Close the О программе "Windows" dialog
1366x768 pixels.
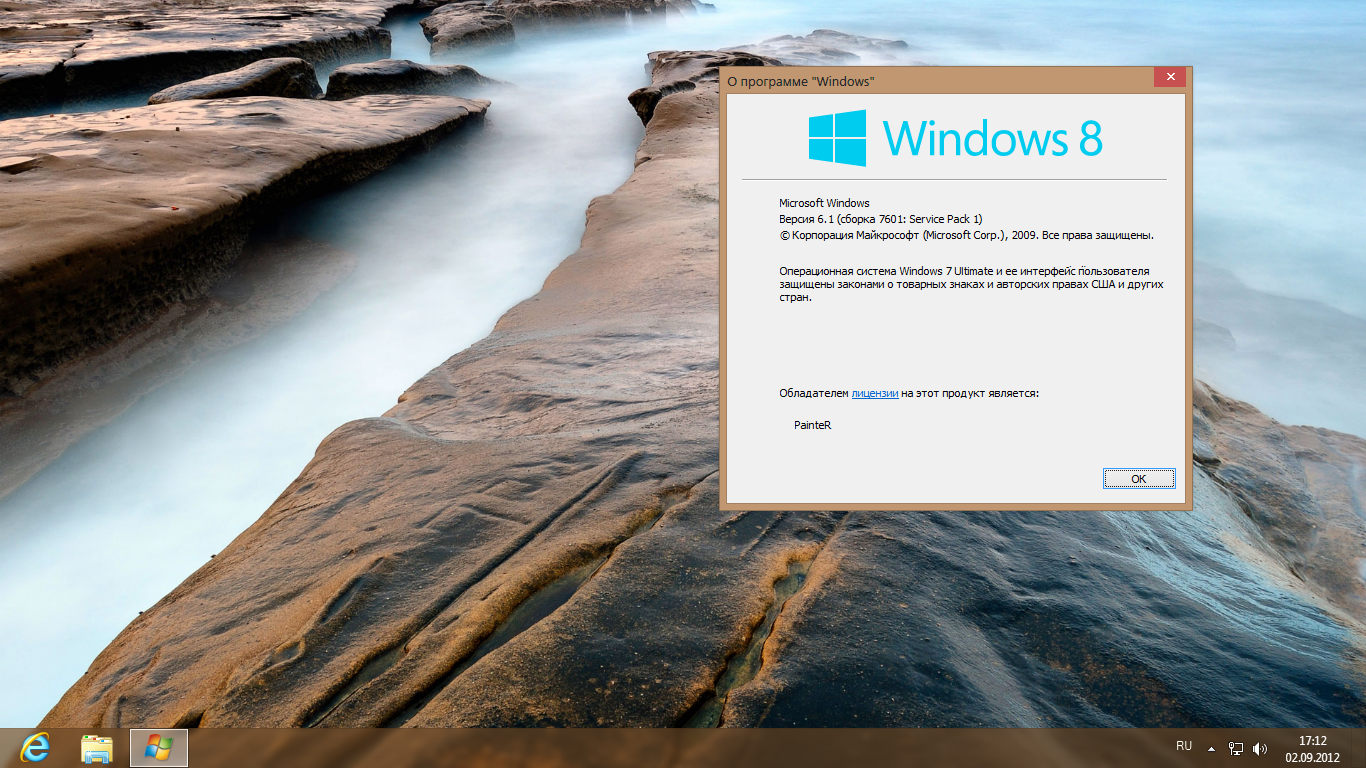point(1169,78)
